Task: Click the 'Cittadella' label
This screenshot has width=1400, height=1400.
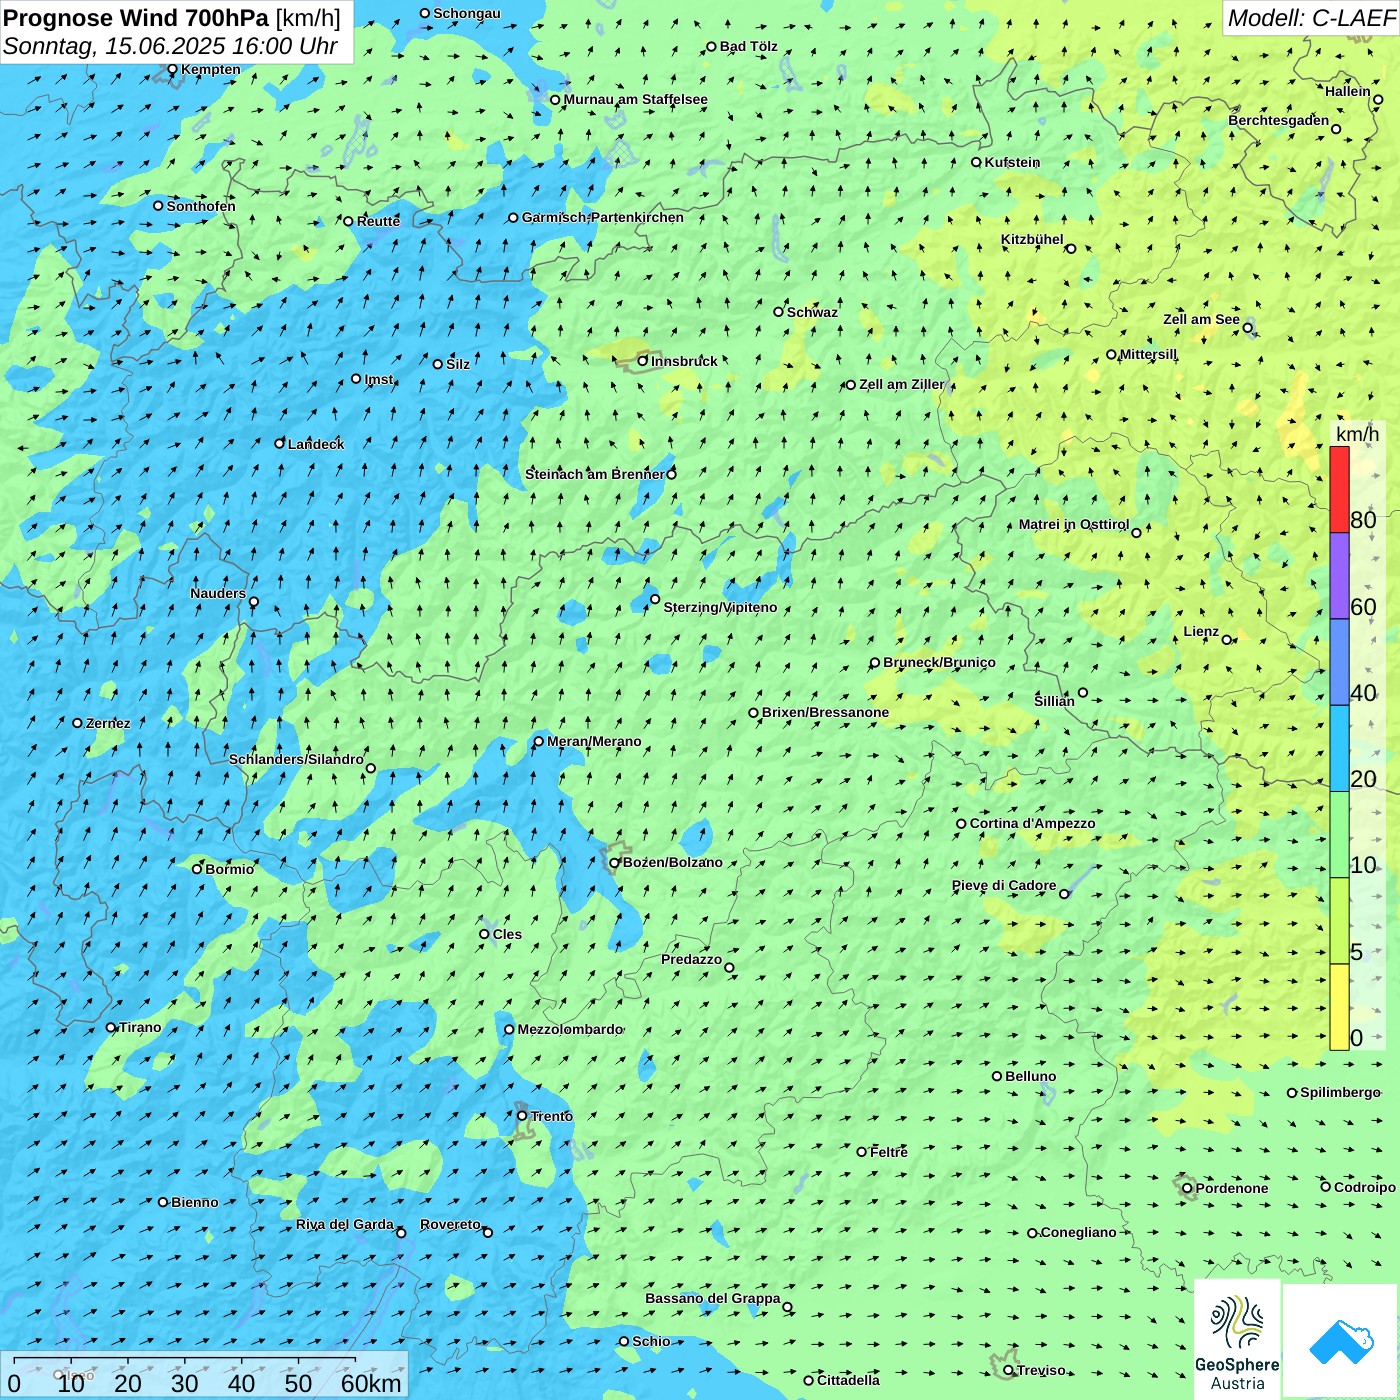Action: (x=849, y=1380)
